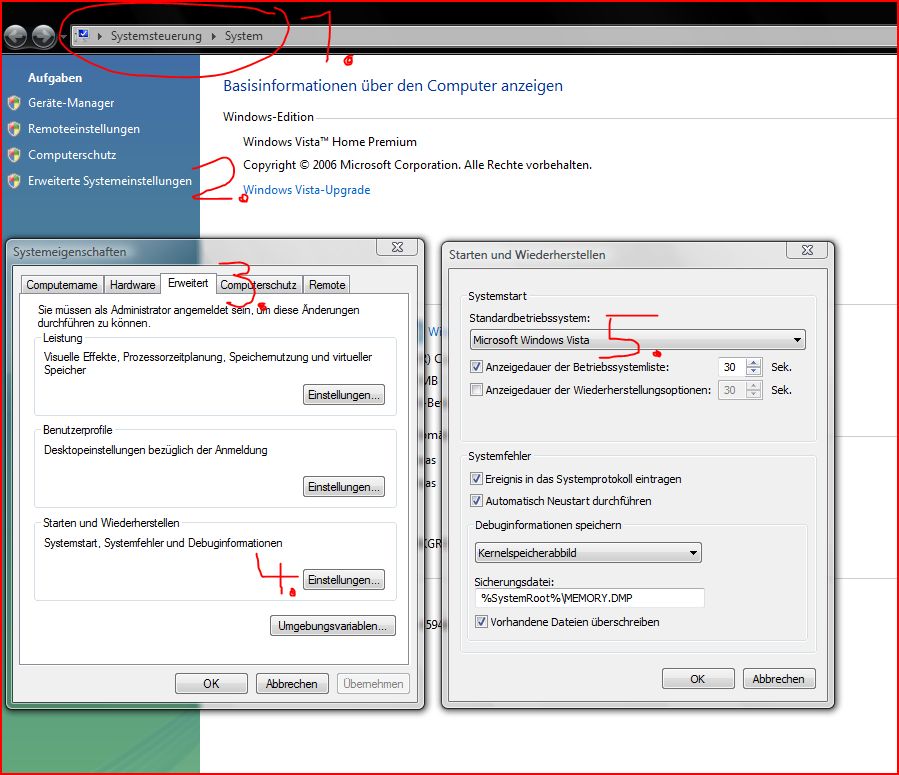Screen dimensions: 899x775
Task: Switch to the Computername tab
Action: click(x=62, y=285)
